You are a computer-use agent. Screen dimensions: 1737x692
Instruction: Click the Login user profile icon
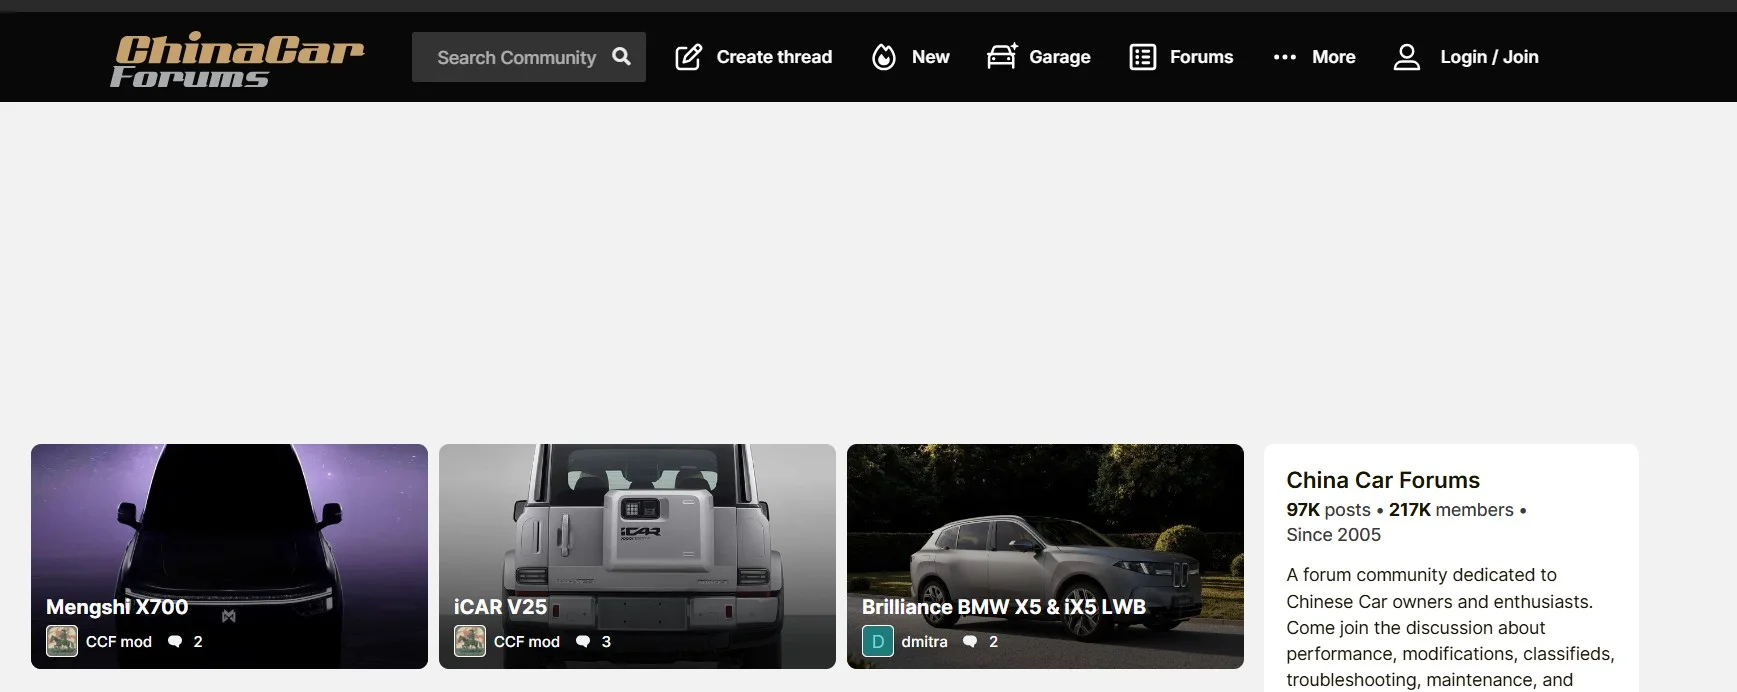click(1407, 57)
